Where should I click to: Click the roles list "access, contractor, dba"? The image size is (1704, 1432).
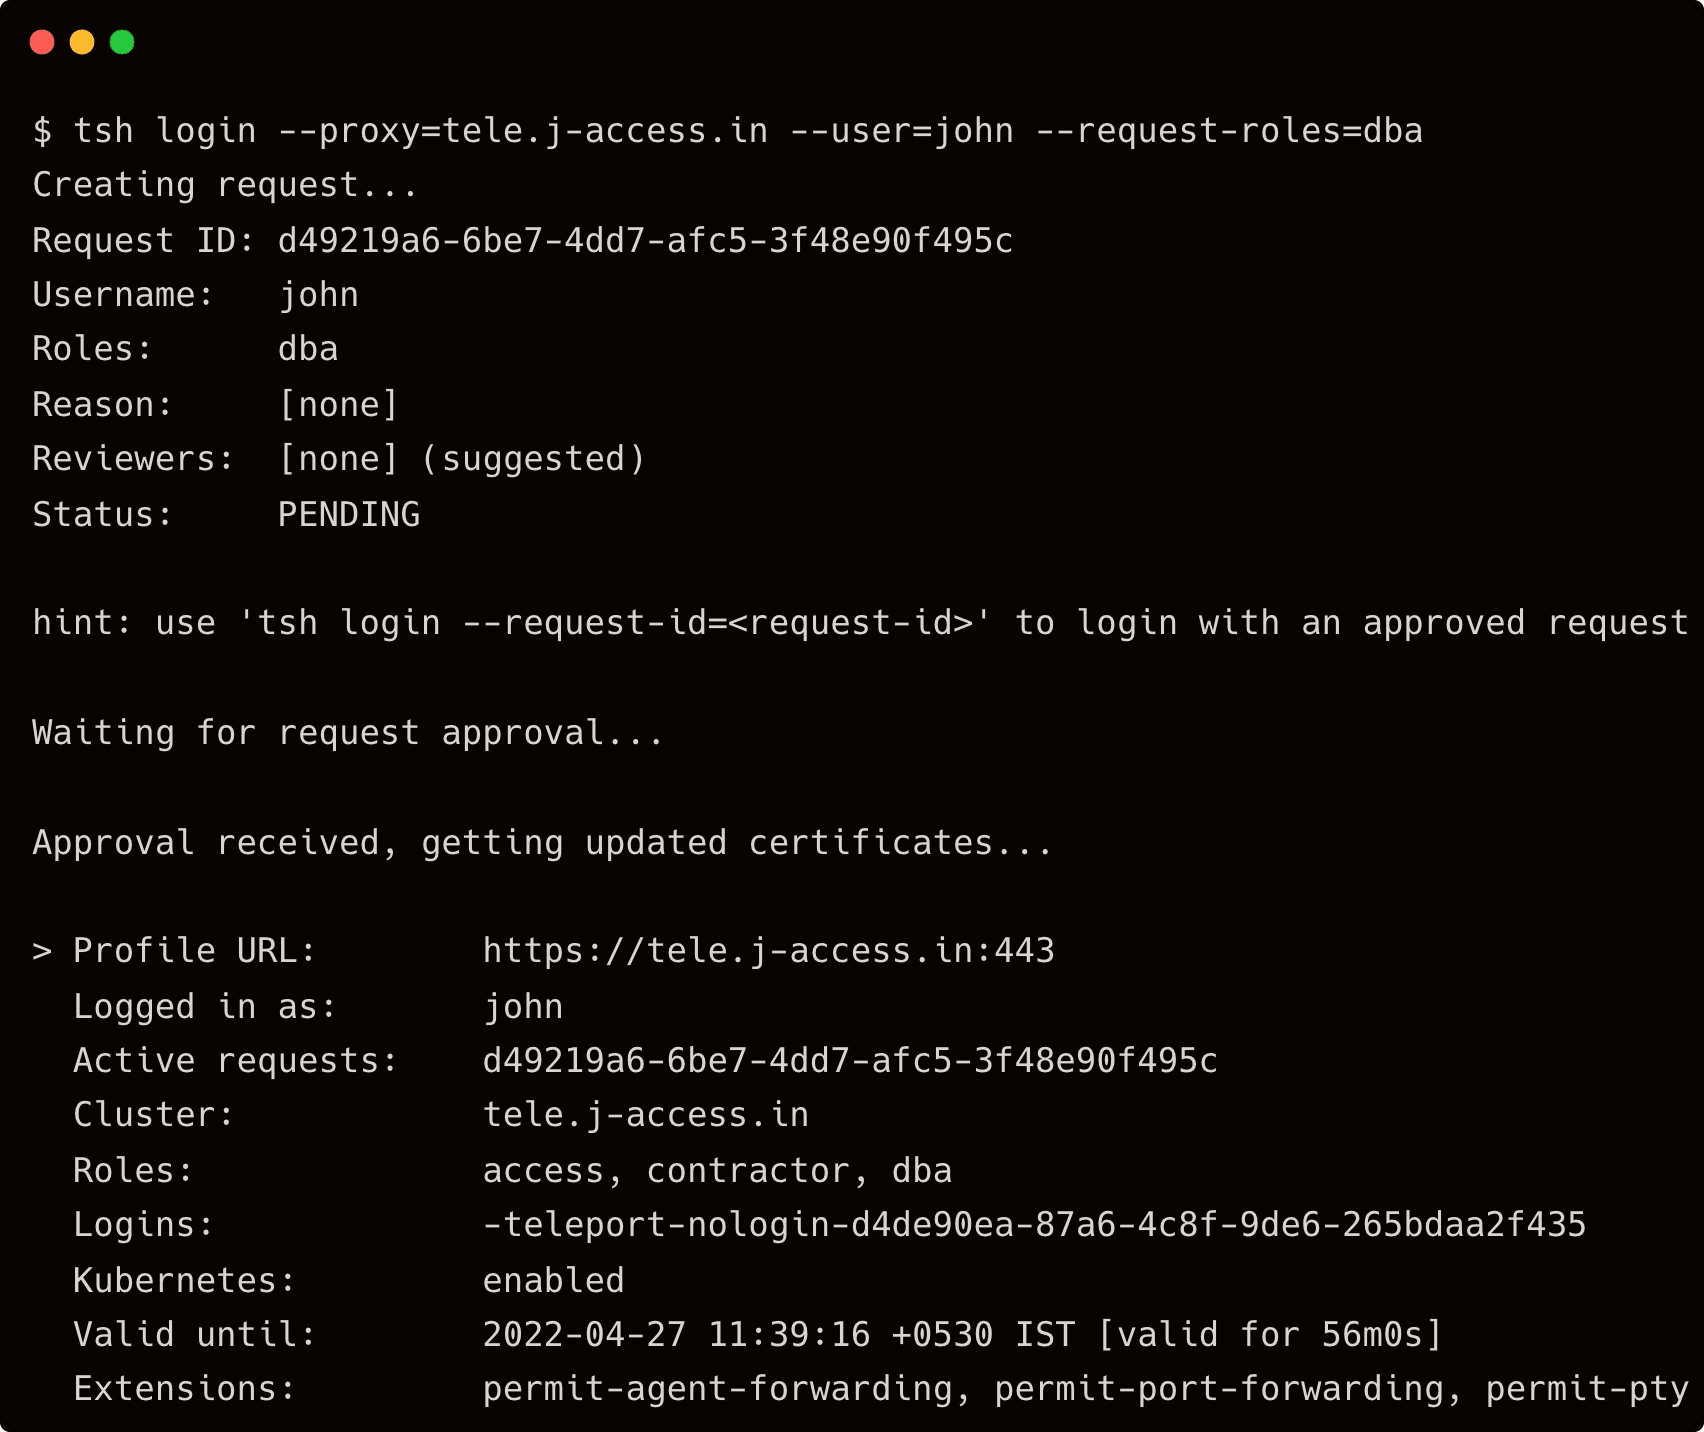pyautogui.click(x=717, y=1170)
